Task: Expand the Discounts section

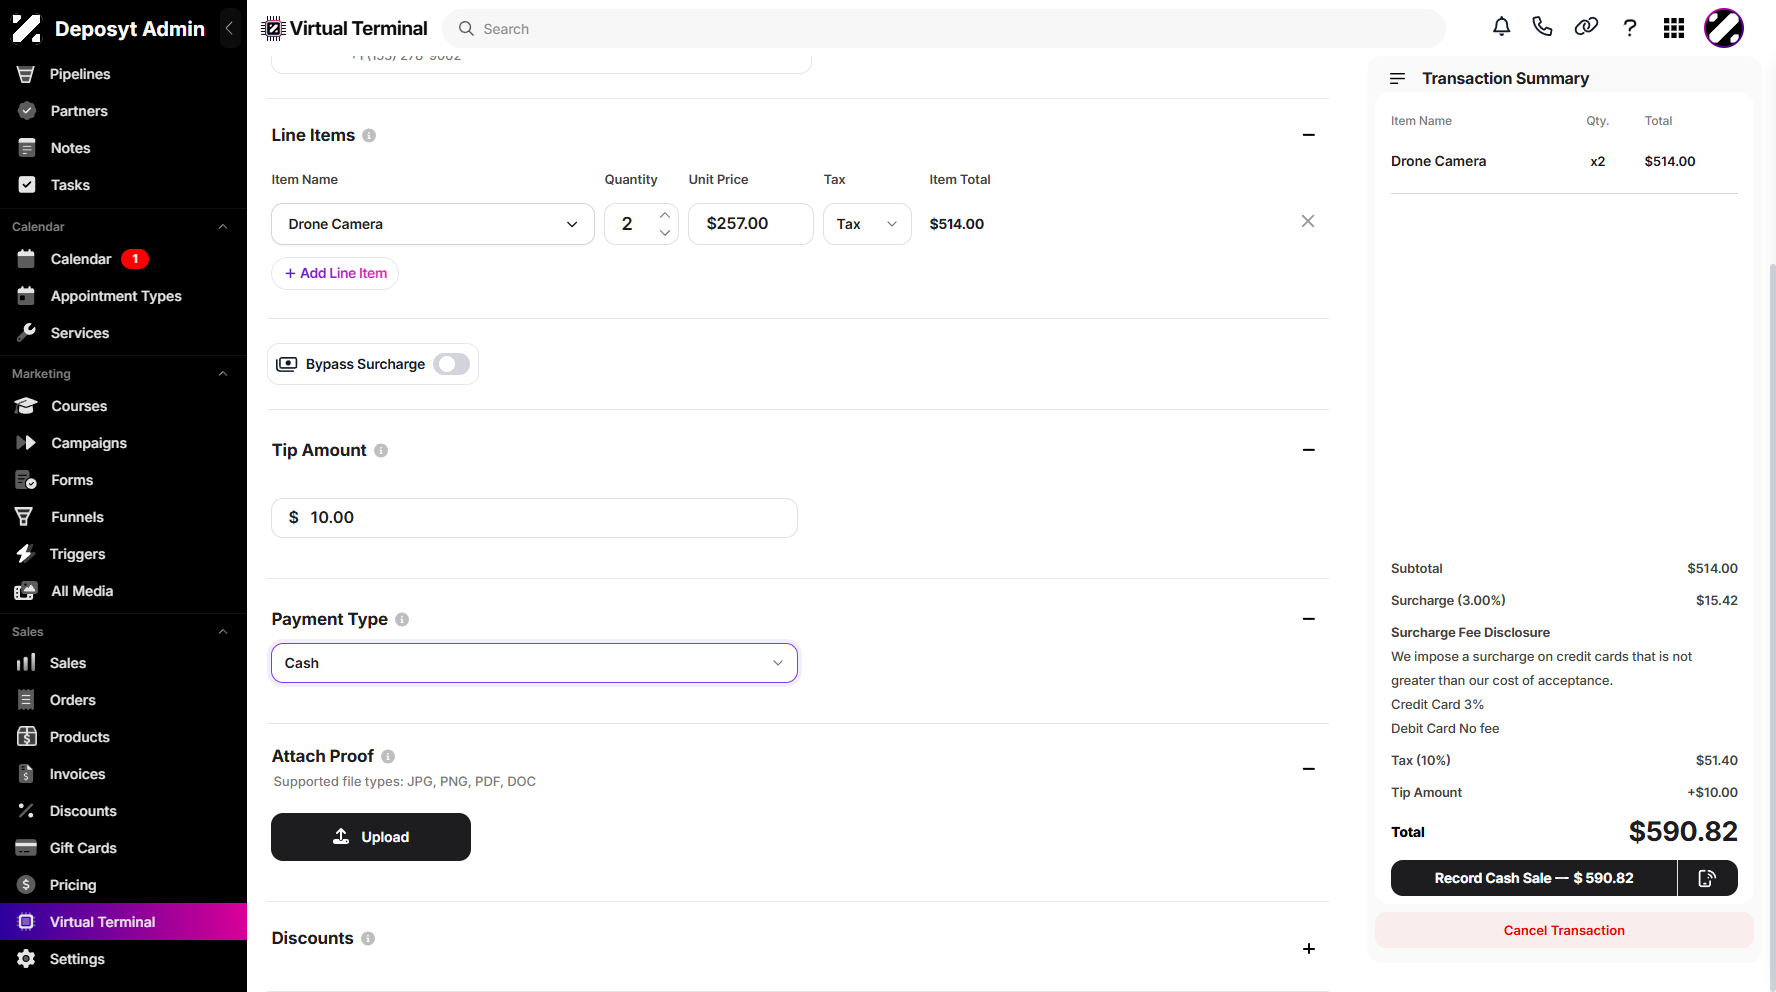Action: (1309, 949)
